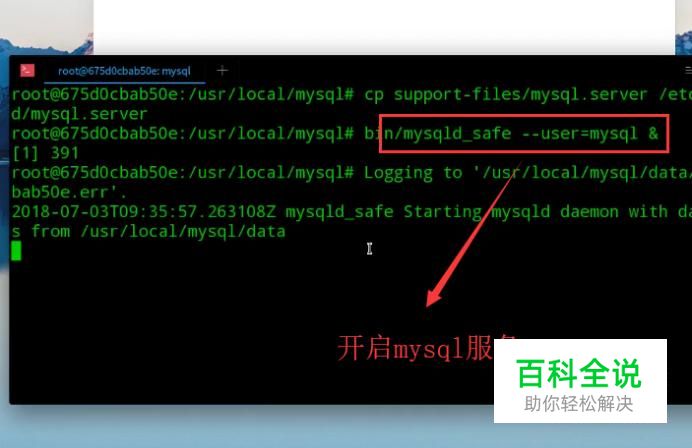Click the 2018-07-03T09:35:57.263108Z timestamp
Viewport: 692px width, 448px height.
143,212
